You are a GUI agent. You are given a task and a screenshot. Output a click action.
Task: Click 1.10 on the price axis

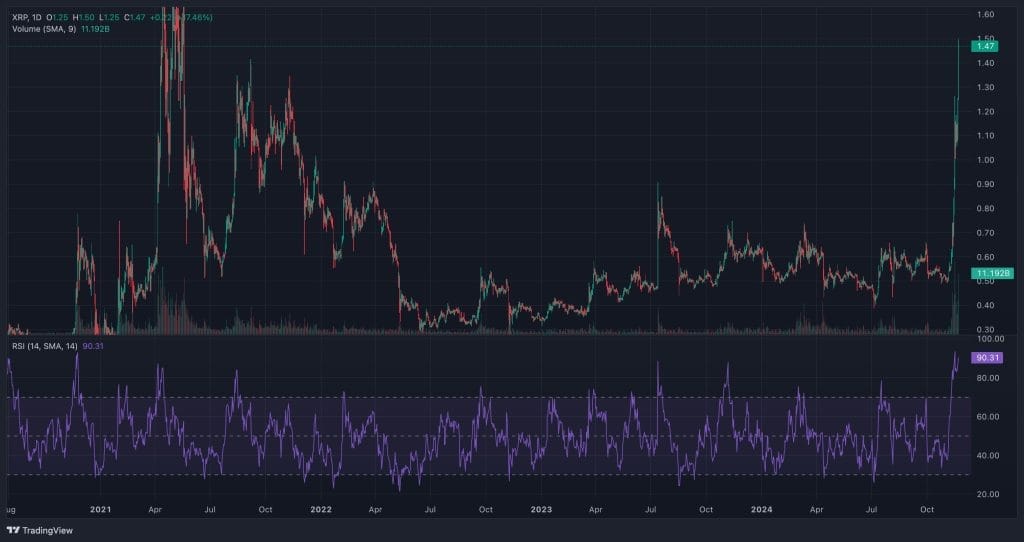[985, 136]
